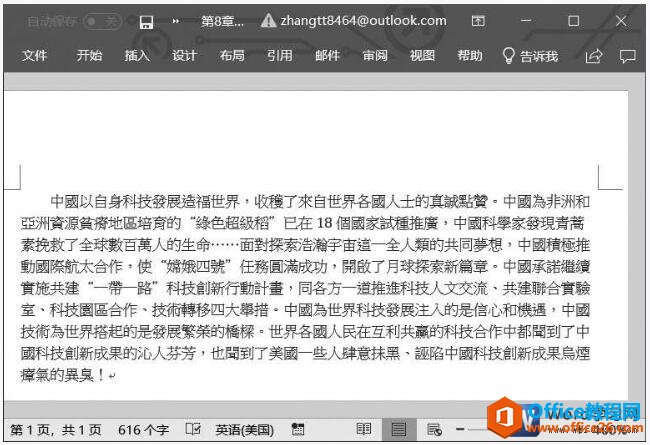Click the Share icon in ribbon
Screen dimensions: 650x445
(594, 56)
